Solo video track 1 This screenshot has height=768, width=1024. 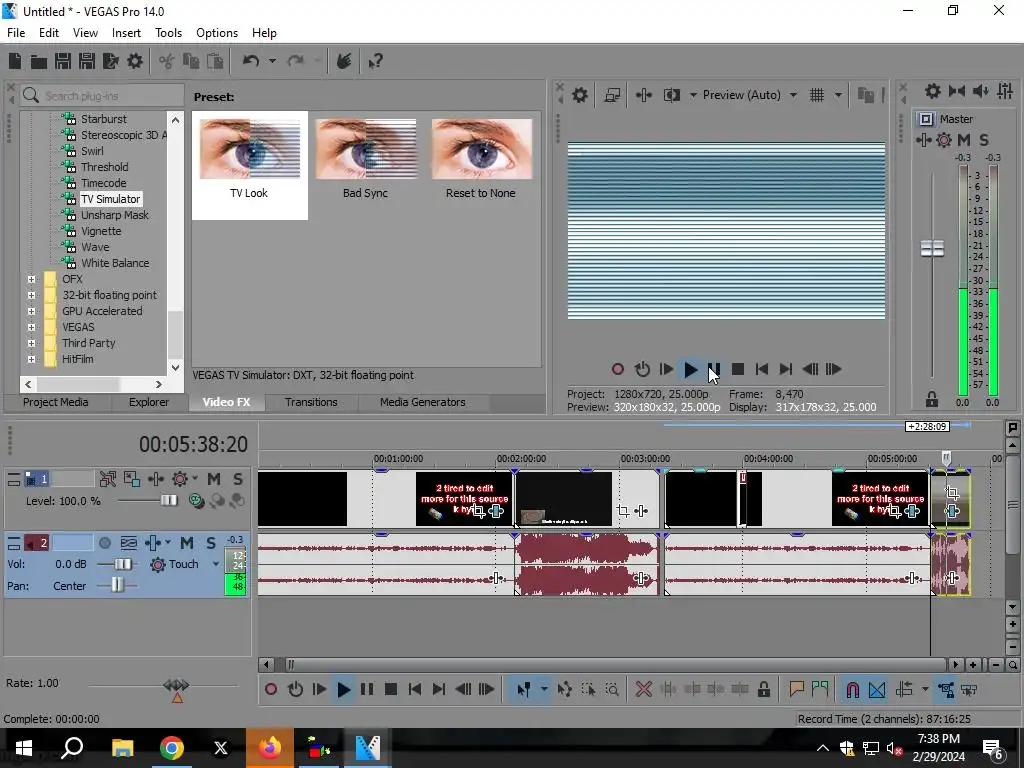point(238,479)
